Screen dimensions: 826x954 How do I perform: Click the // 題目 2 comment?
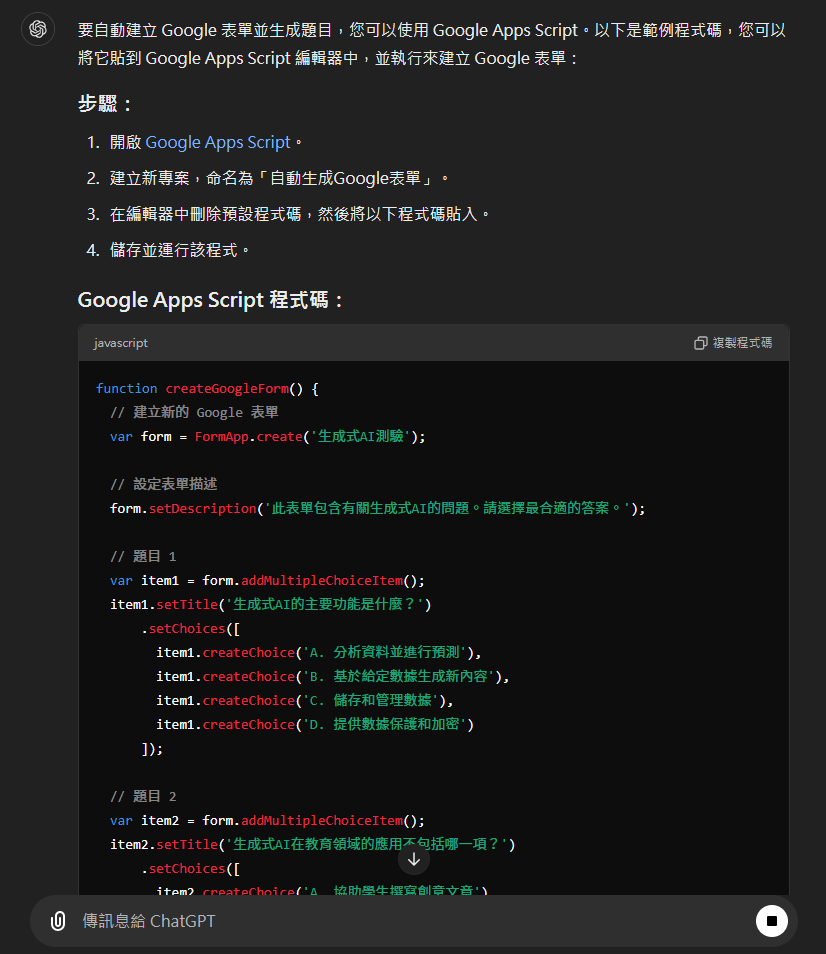click(143, 796)
